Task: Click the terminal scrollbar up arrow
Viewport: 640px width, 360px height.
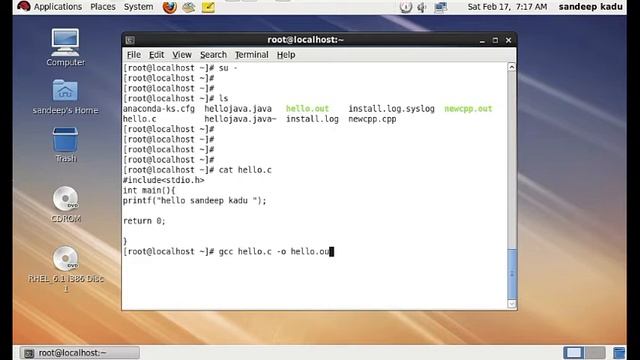Action: (511, 67)
